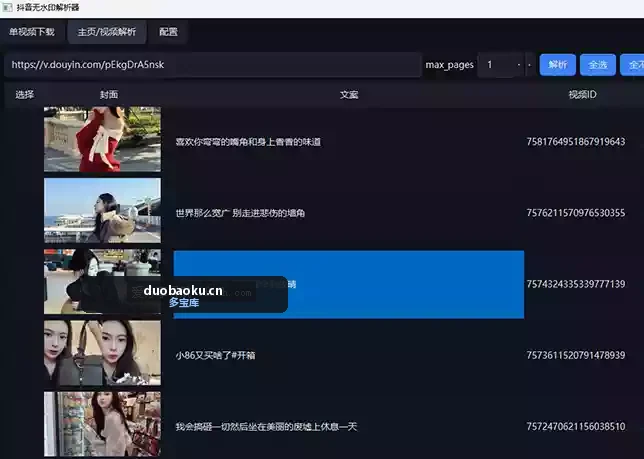Click the max_pages label
Viewport: 644px width, 459px height.
click(449, 65)
